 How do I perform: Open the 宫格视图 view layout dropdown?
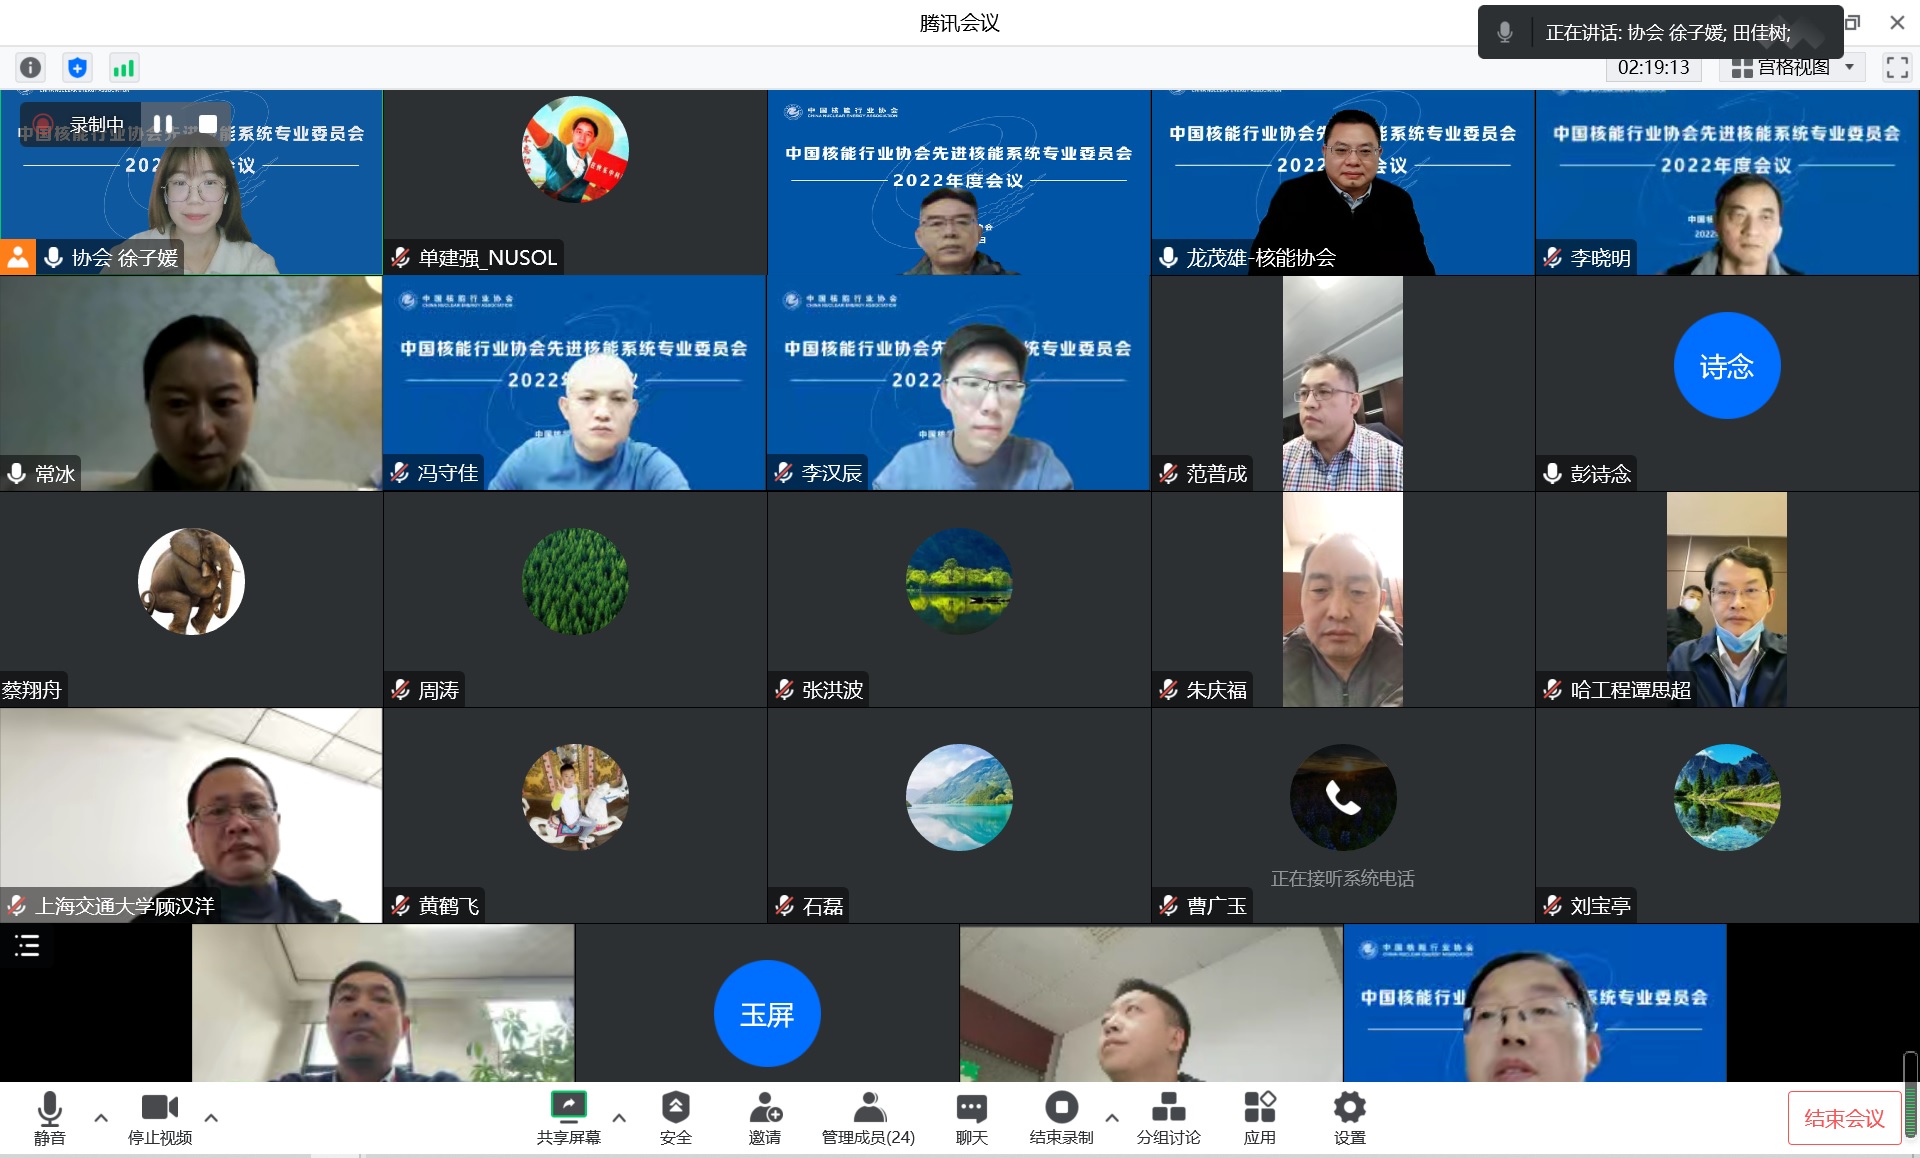click(x=1792, y=67)
